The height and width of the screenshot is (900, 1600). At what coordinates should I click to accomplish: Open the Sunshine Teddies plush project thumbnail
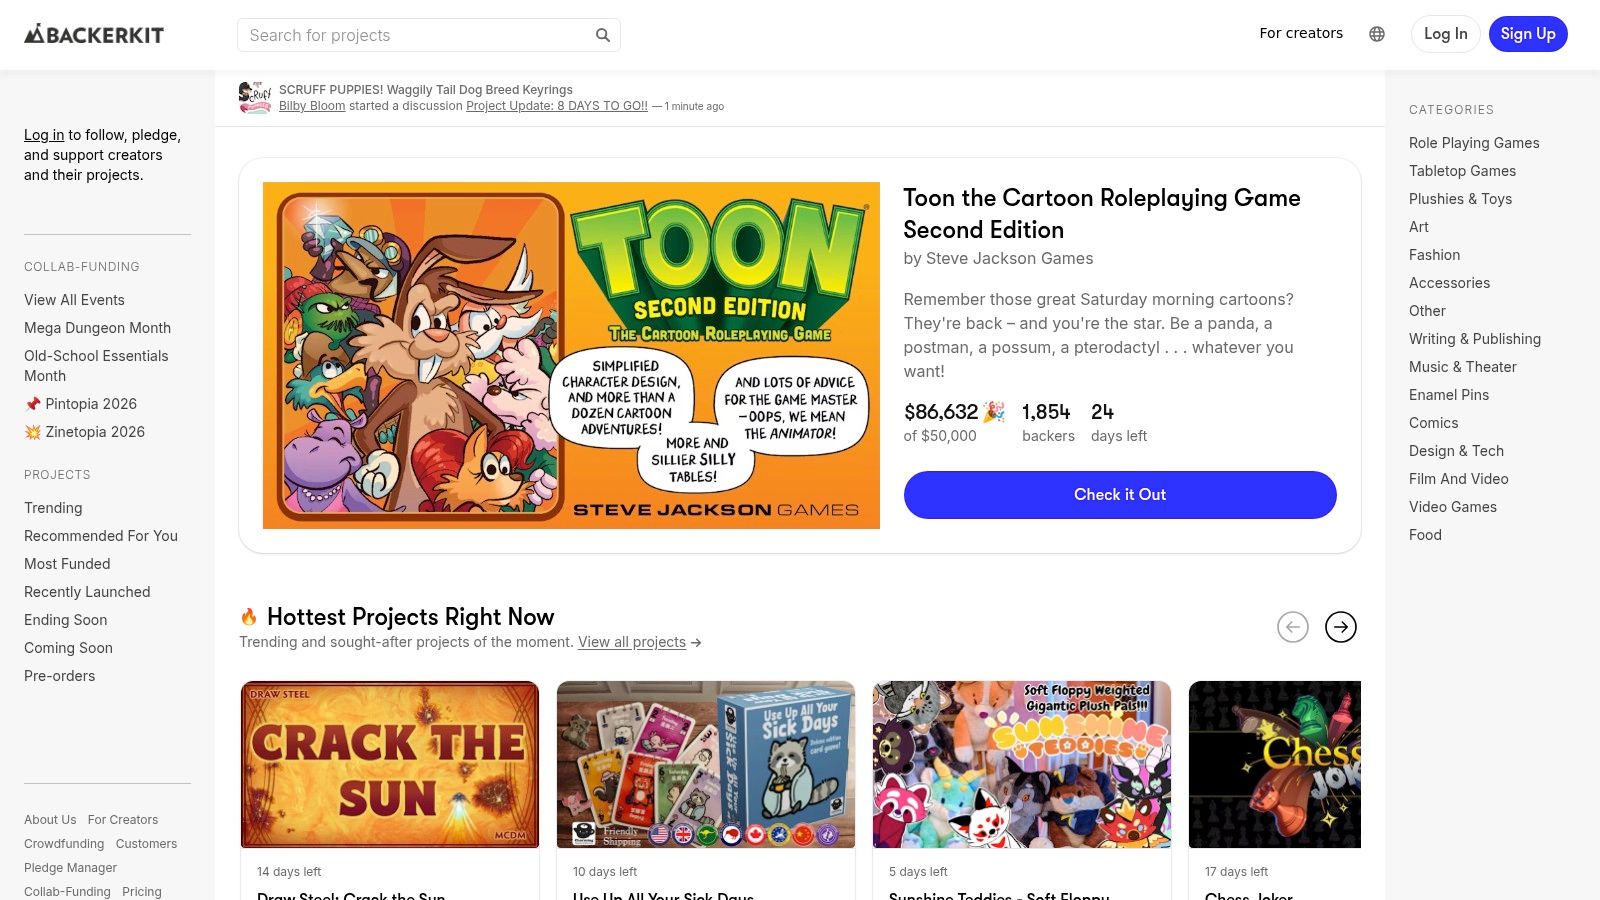tap(1021, 763)
